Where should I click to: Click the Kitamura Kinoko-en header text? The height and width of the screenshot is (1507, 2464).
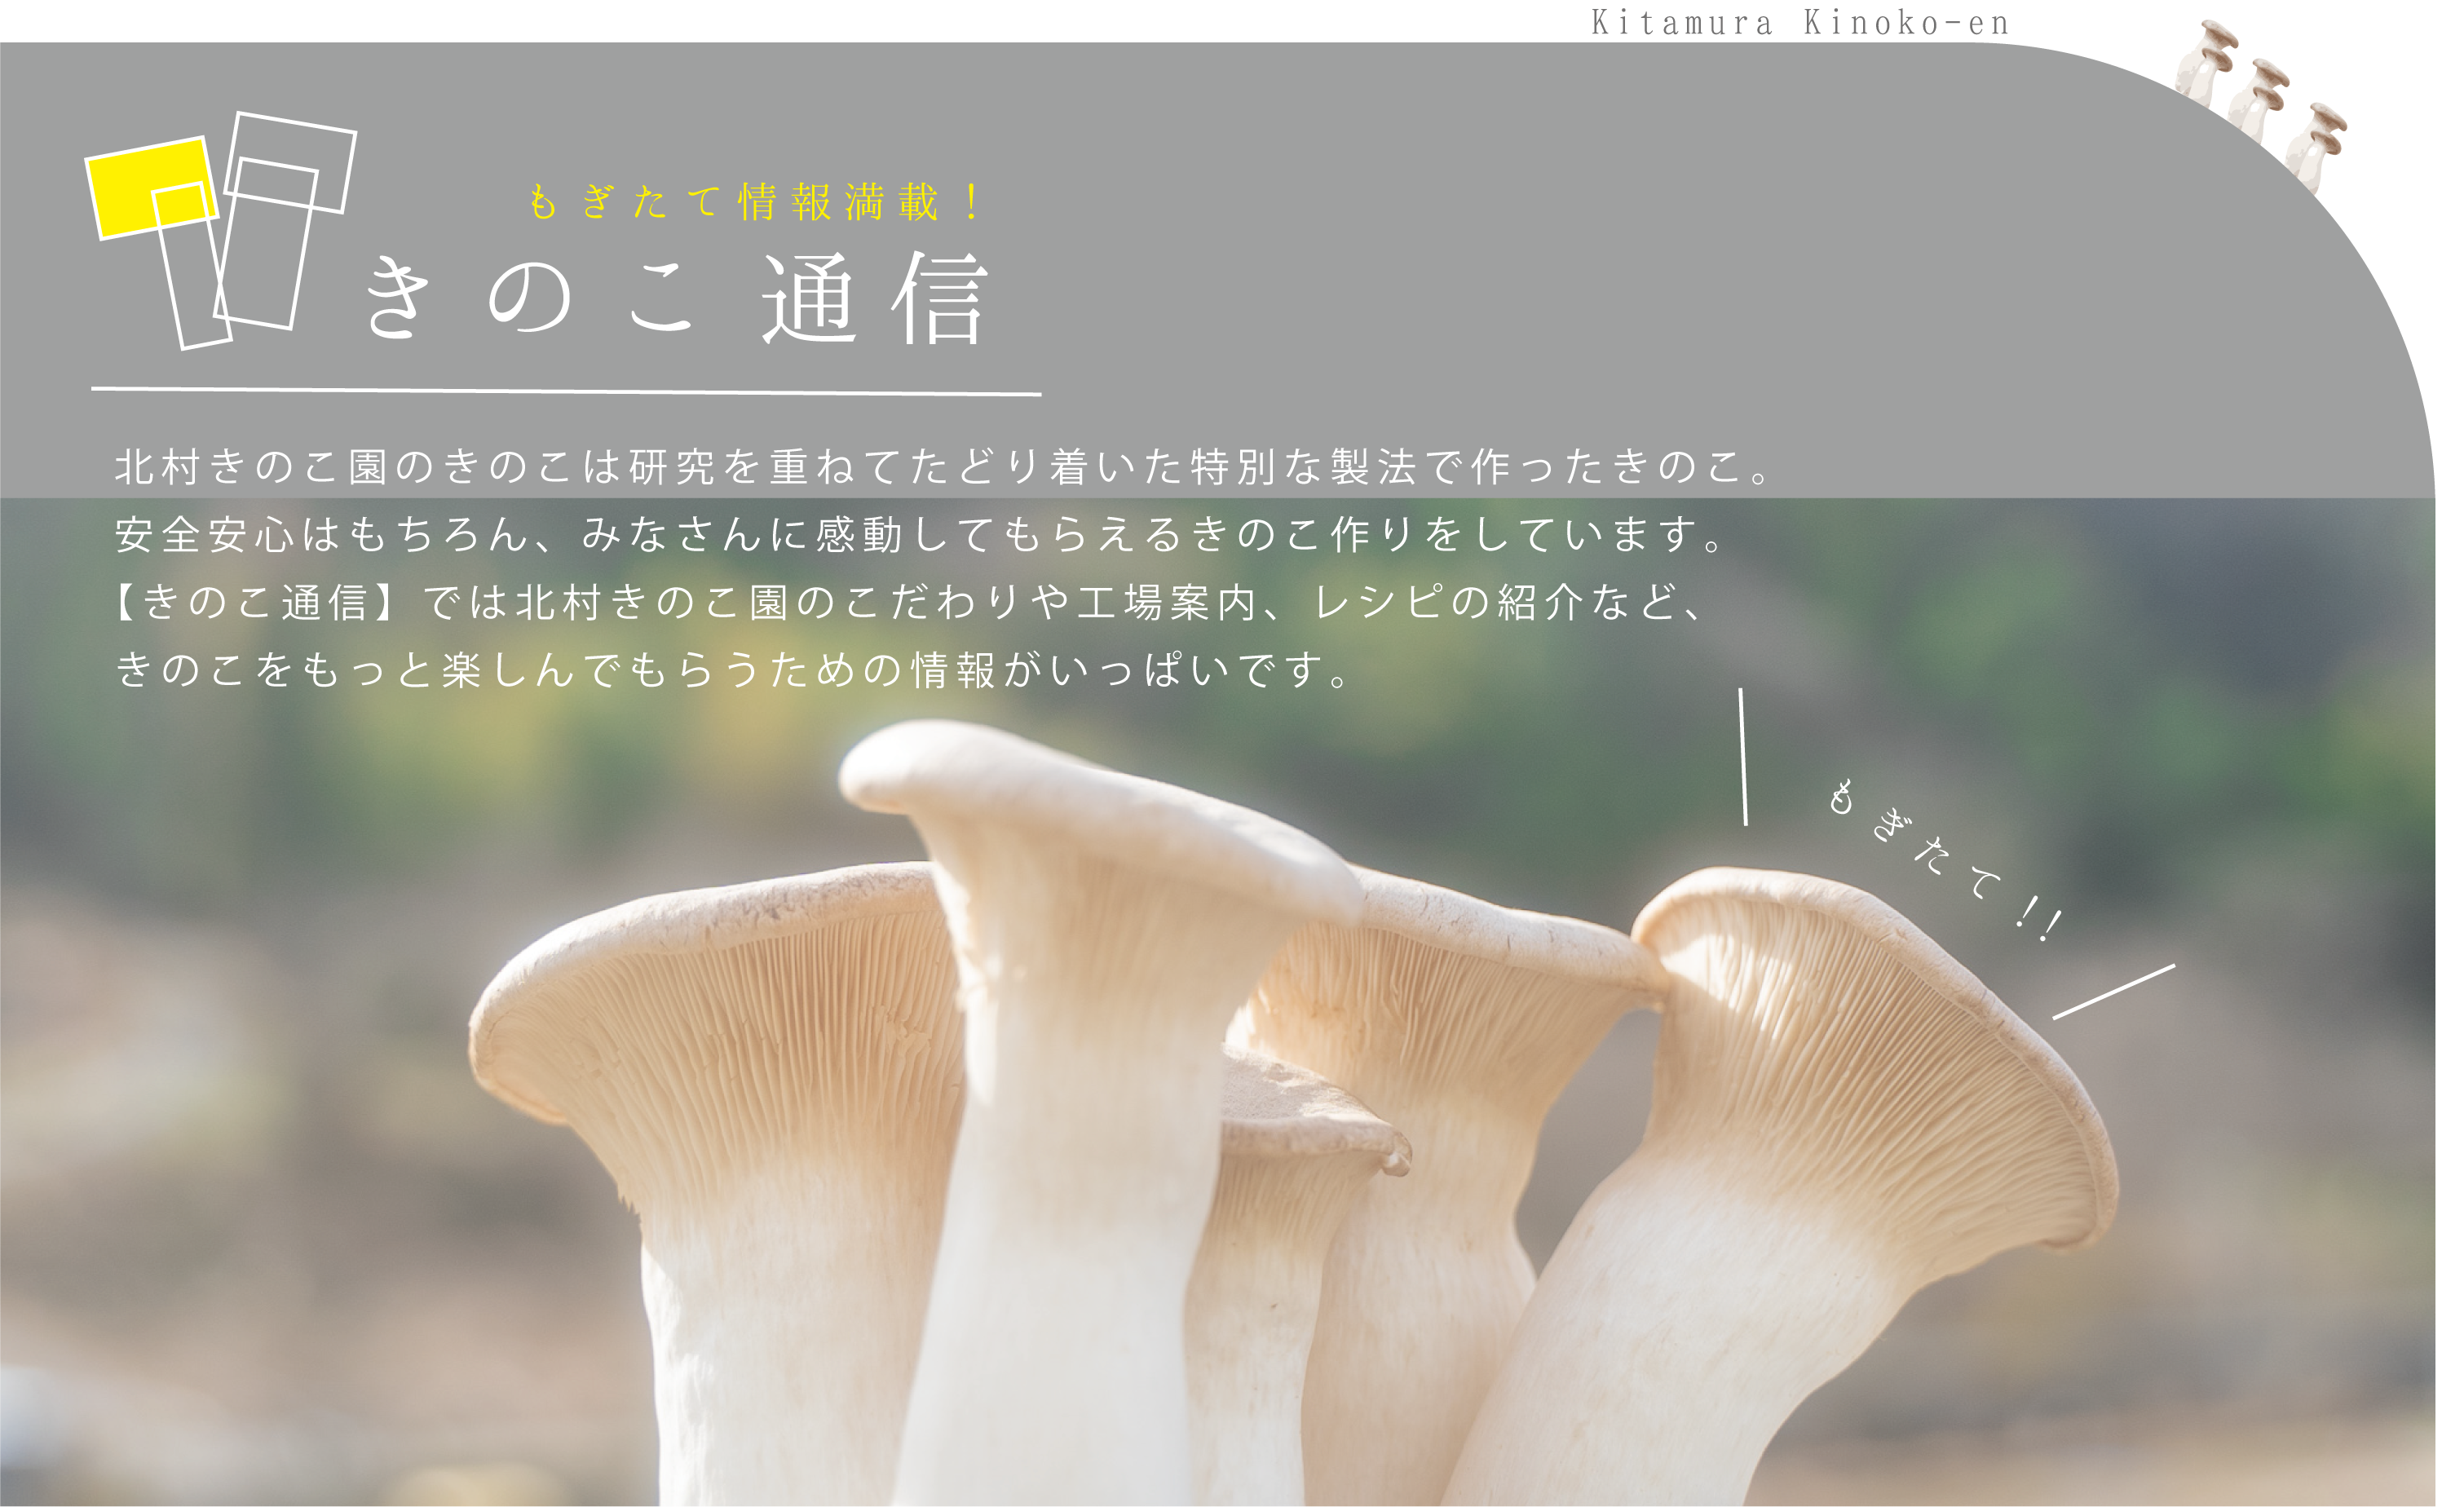coord(1800,22)
